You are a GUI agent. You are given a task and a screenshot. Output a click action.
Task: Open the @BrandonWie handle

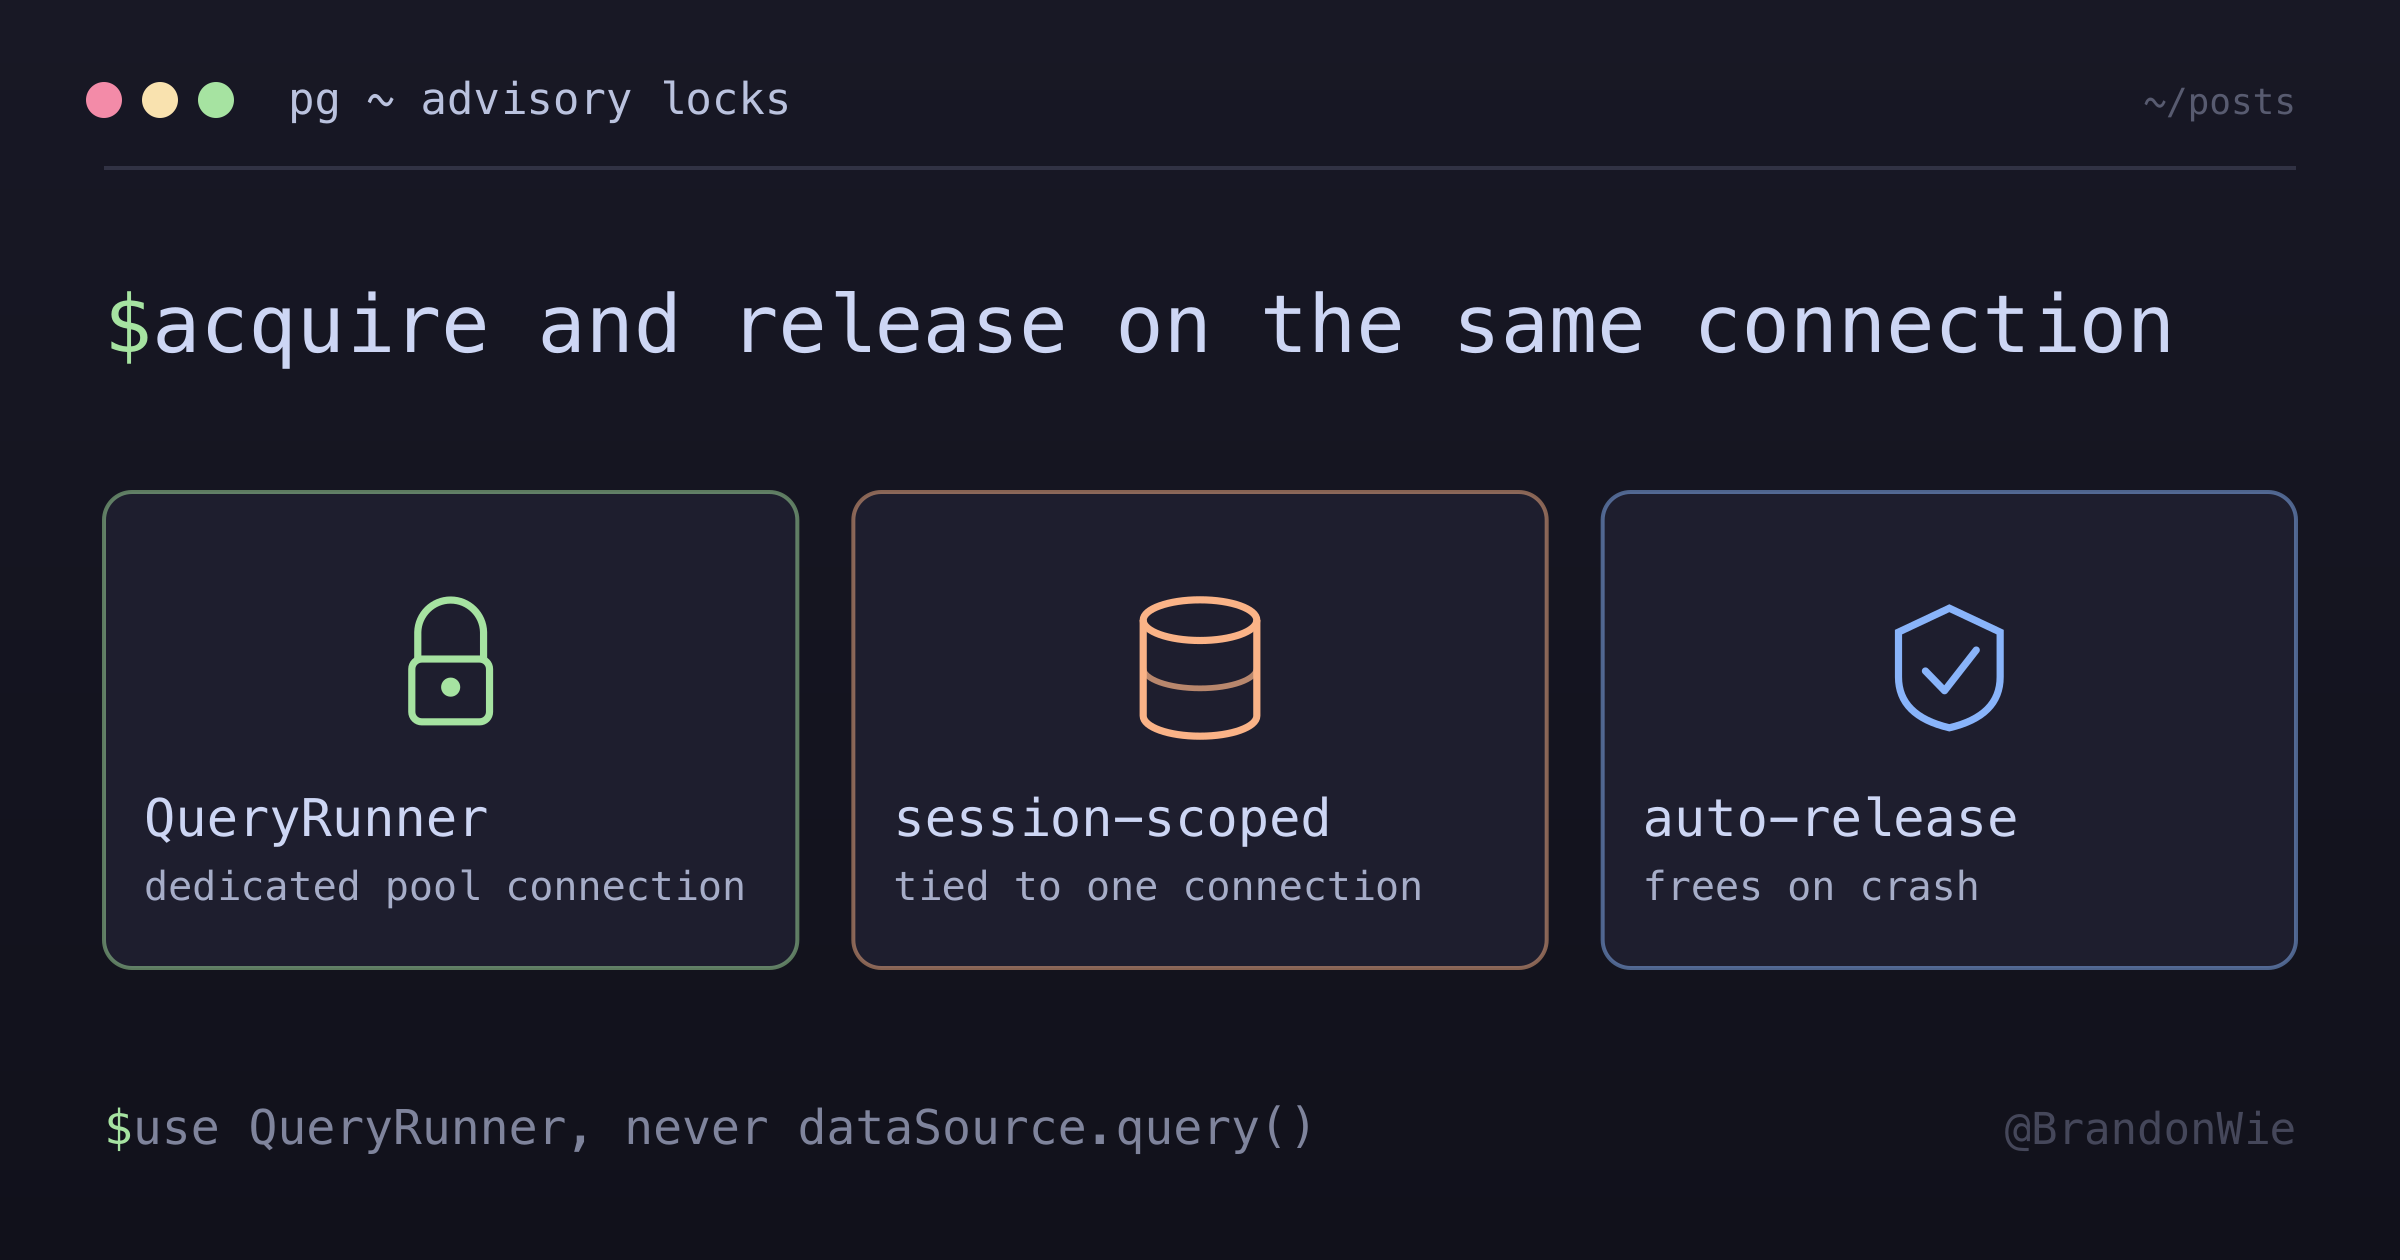pos(2150,1129)
